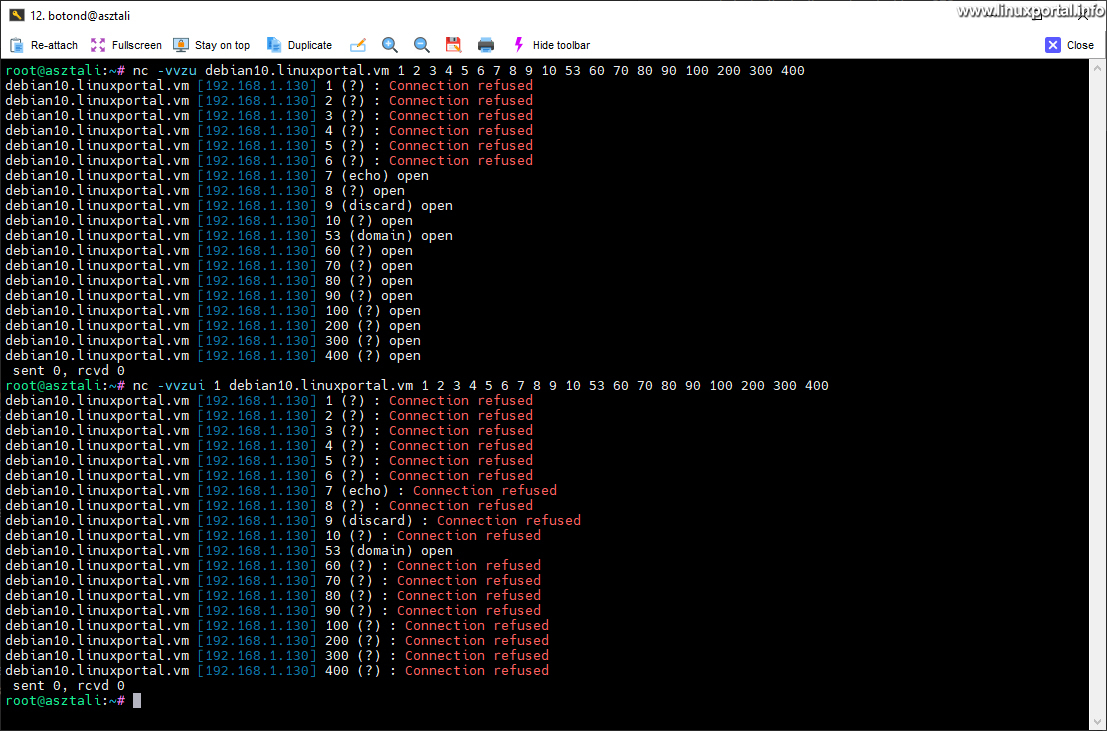Click the final 'sent 0, rcvd 0' line

click(x=68, y=686)
